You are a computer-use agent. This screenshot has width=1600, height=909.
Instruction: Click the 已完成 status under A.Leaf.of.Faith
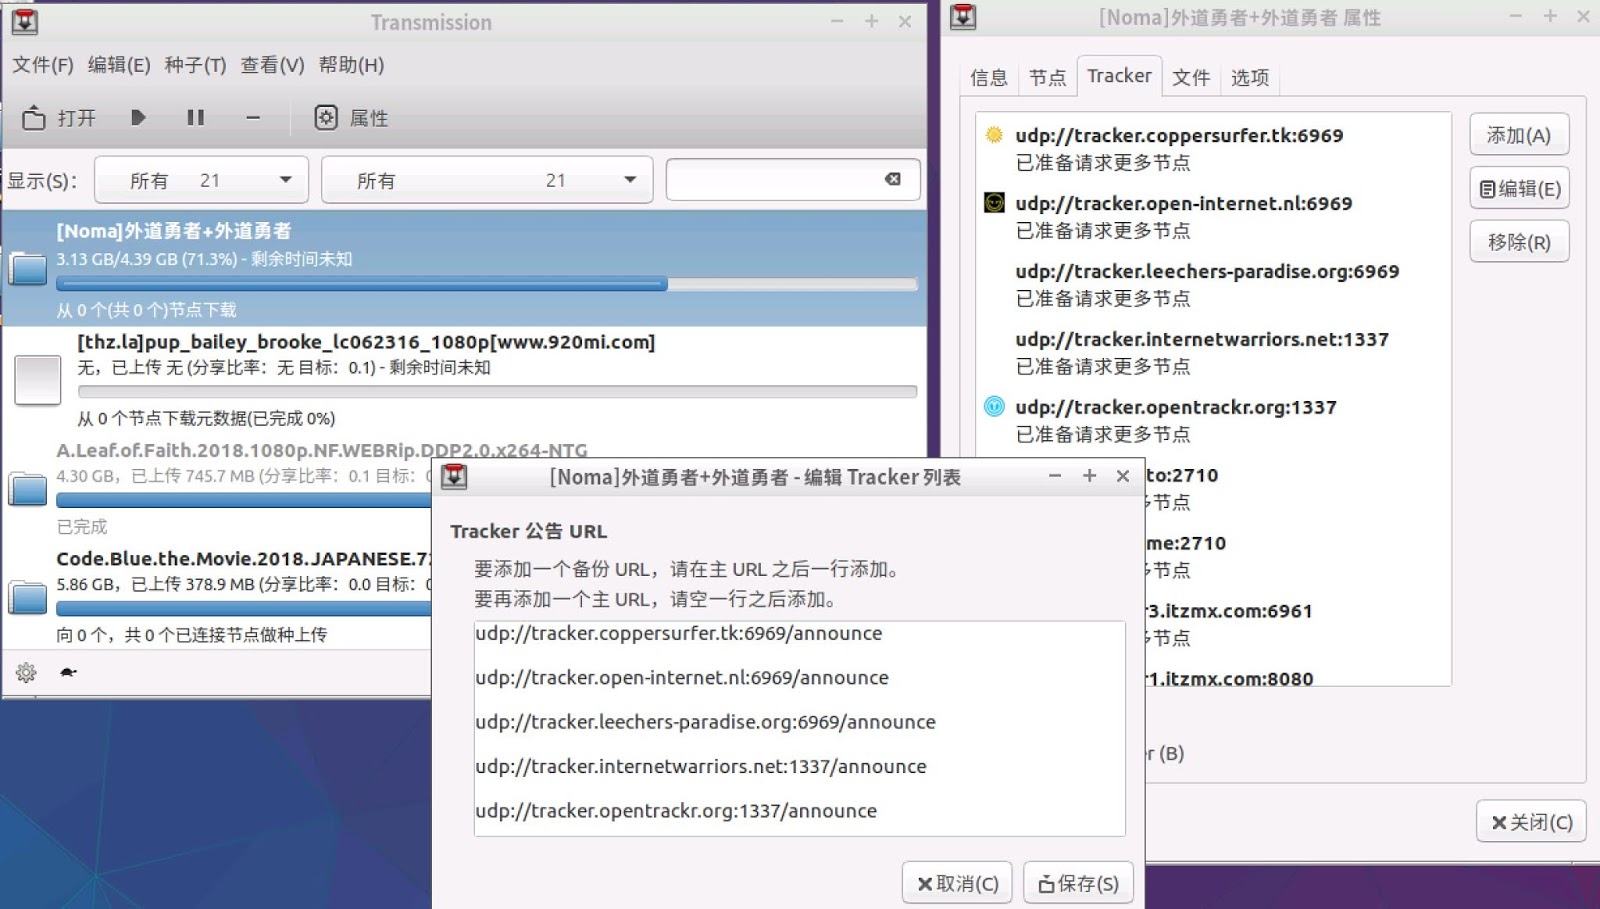click(x=82, y=527)
